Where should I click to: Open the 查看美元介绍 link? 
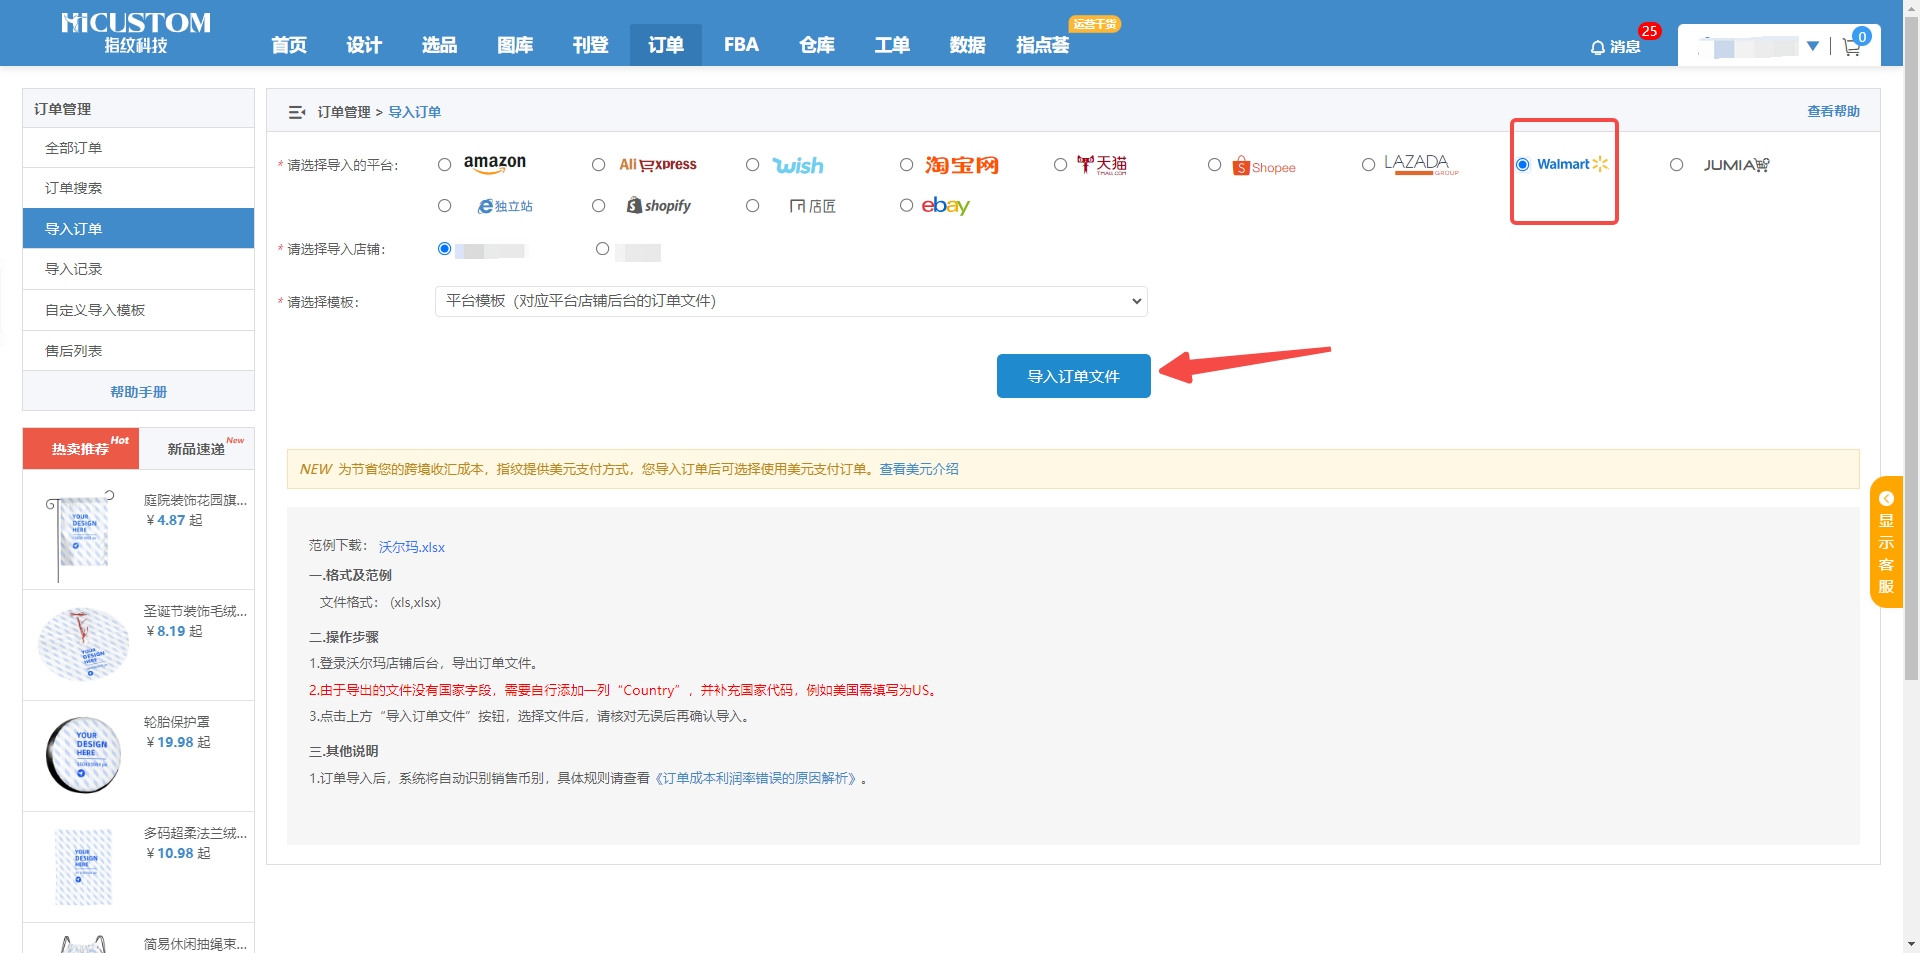[x=919, y=469]
